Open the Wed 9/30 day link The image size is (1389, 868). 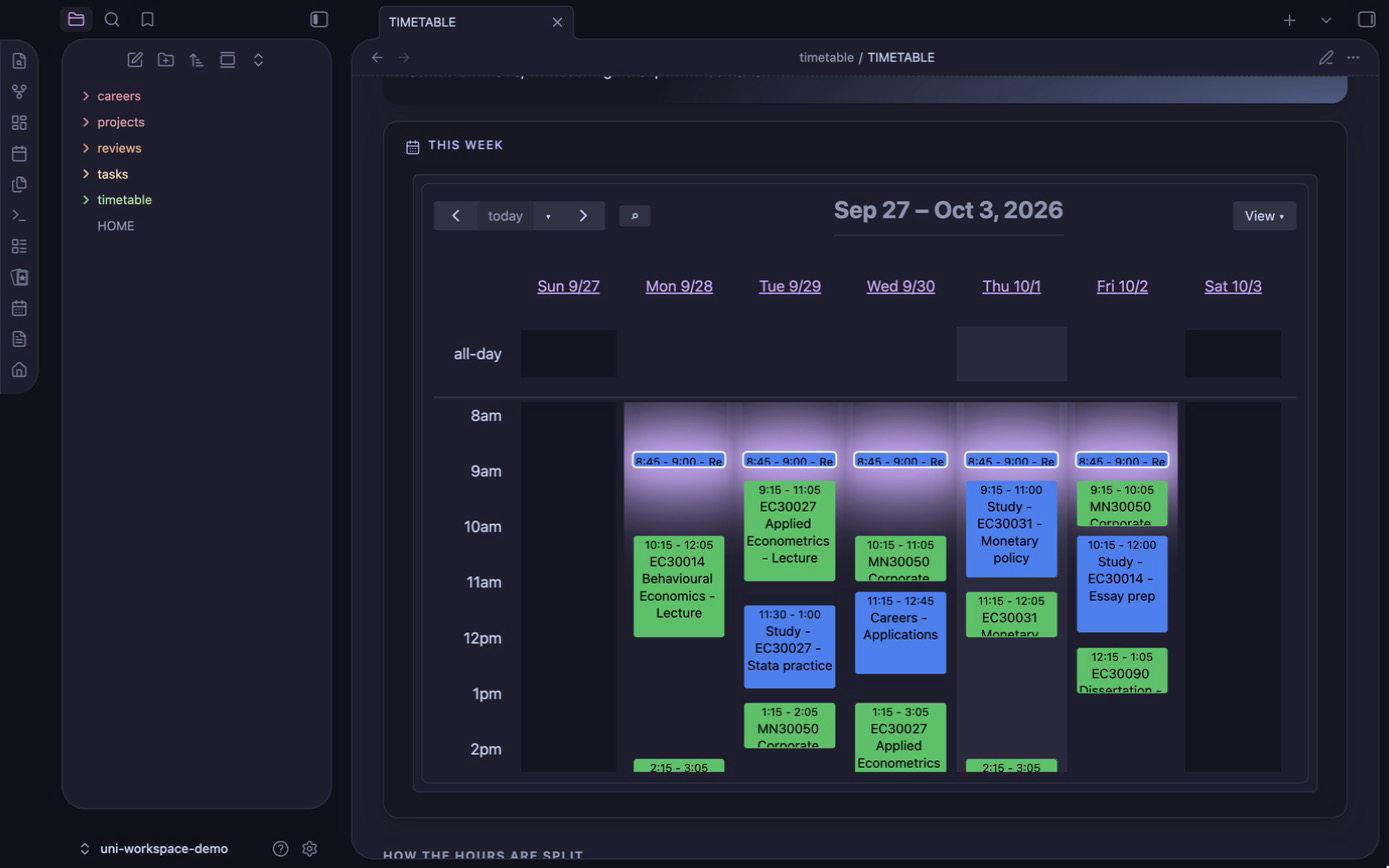[901, 286]
